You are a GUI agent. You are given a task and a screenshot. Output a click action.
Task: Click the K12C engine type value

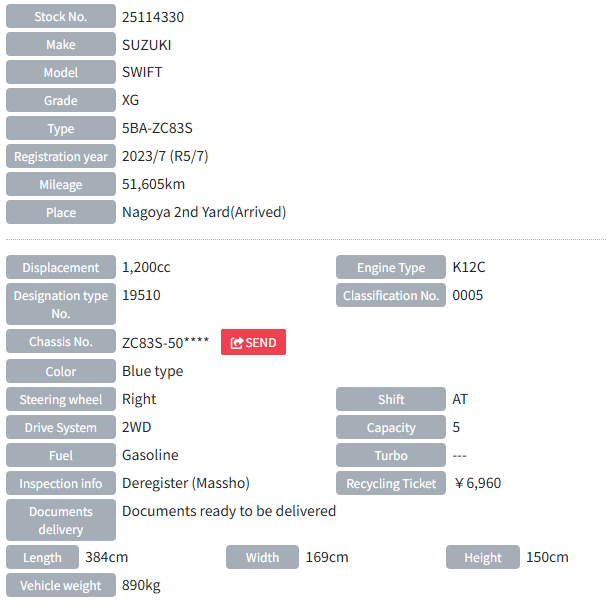[x=469, y=268]
